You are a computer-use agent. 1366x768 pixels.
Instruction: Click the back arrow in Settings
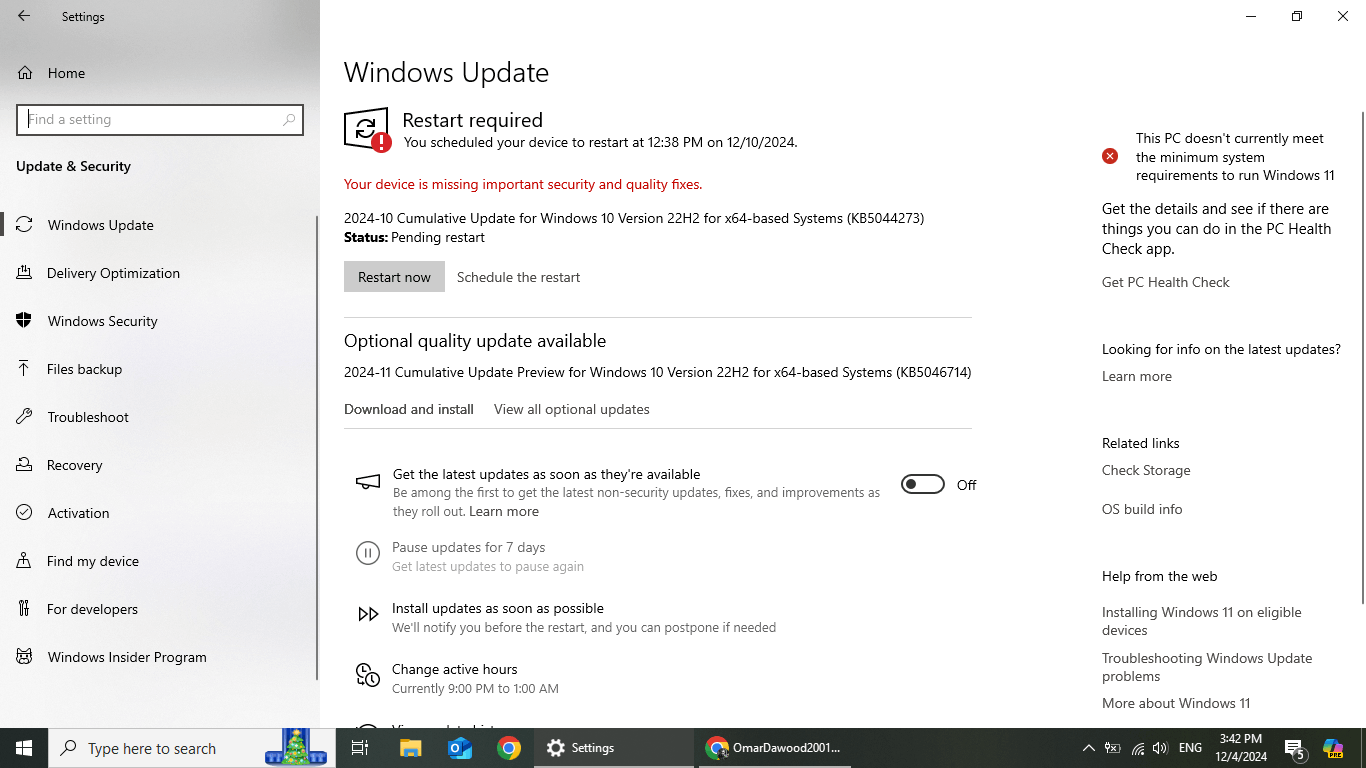24,16
